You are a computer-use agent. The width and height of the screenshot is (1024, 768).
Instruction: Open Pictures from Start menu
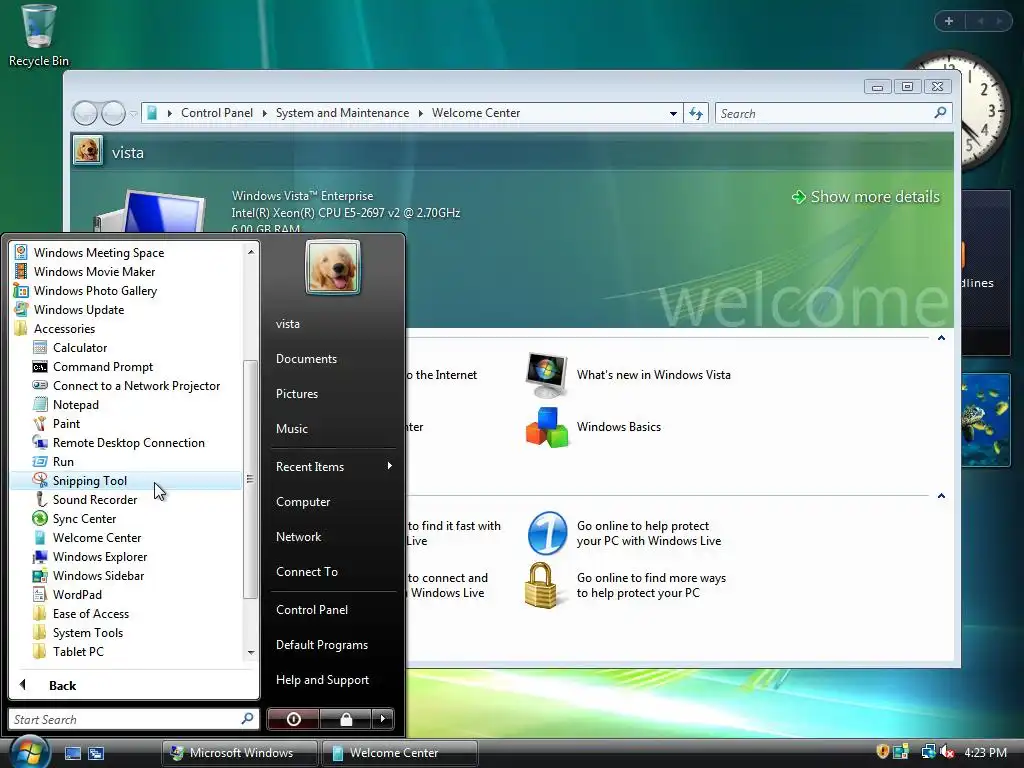pyautogui.click(x=297, y=394)
